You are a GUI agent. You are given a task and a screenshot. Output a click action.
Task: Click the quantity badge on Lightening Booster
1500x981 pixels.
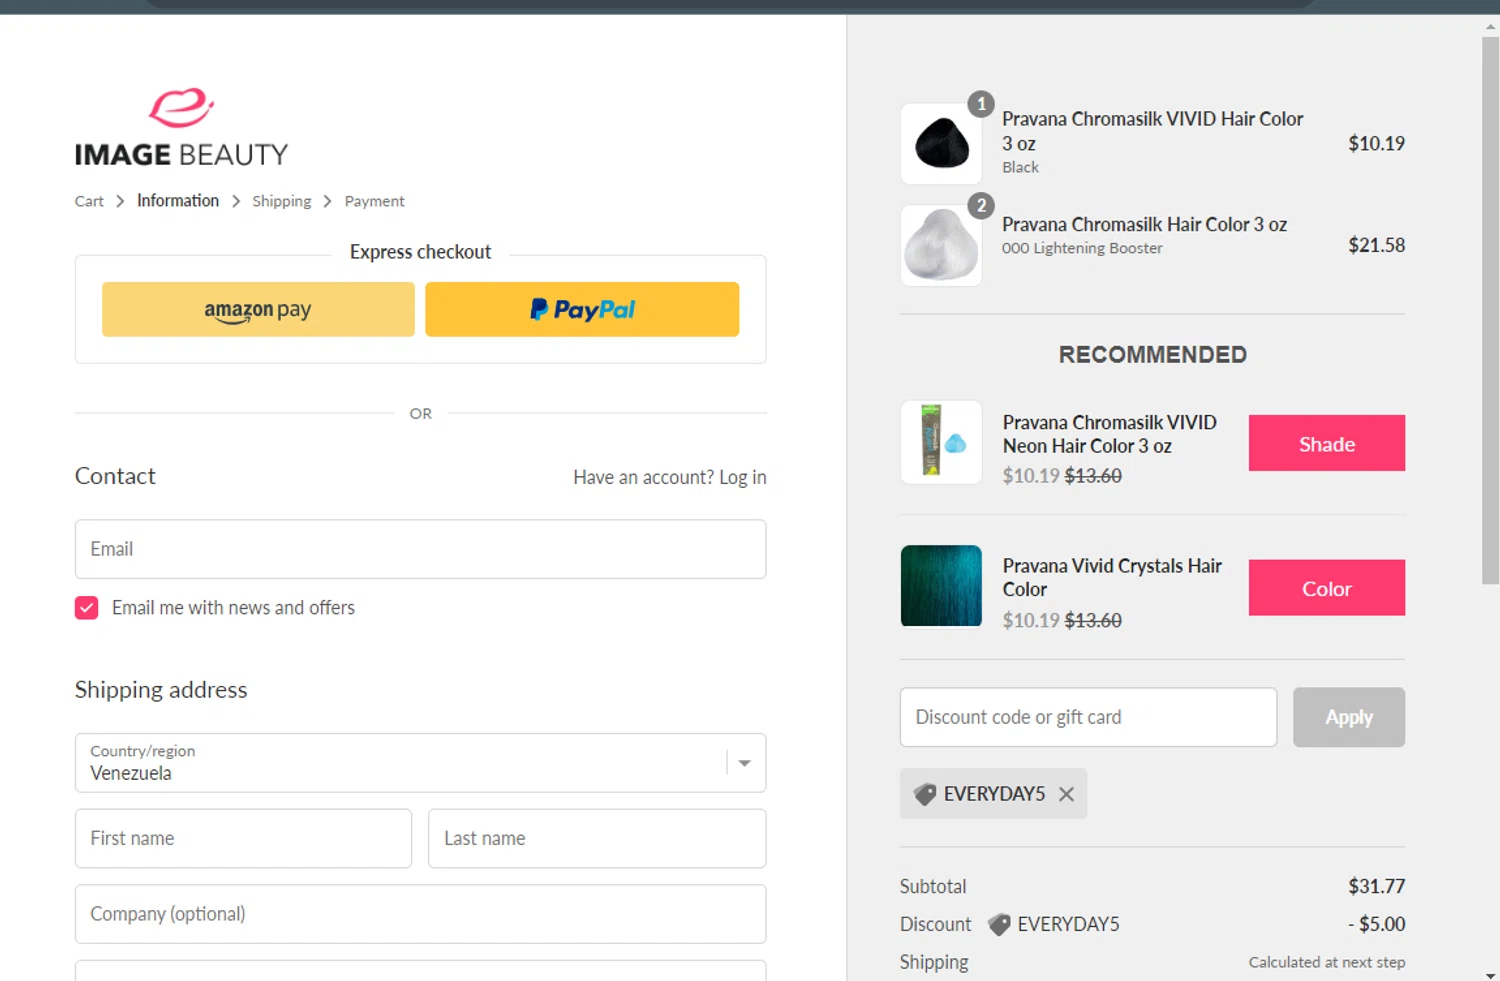981,206
